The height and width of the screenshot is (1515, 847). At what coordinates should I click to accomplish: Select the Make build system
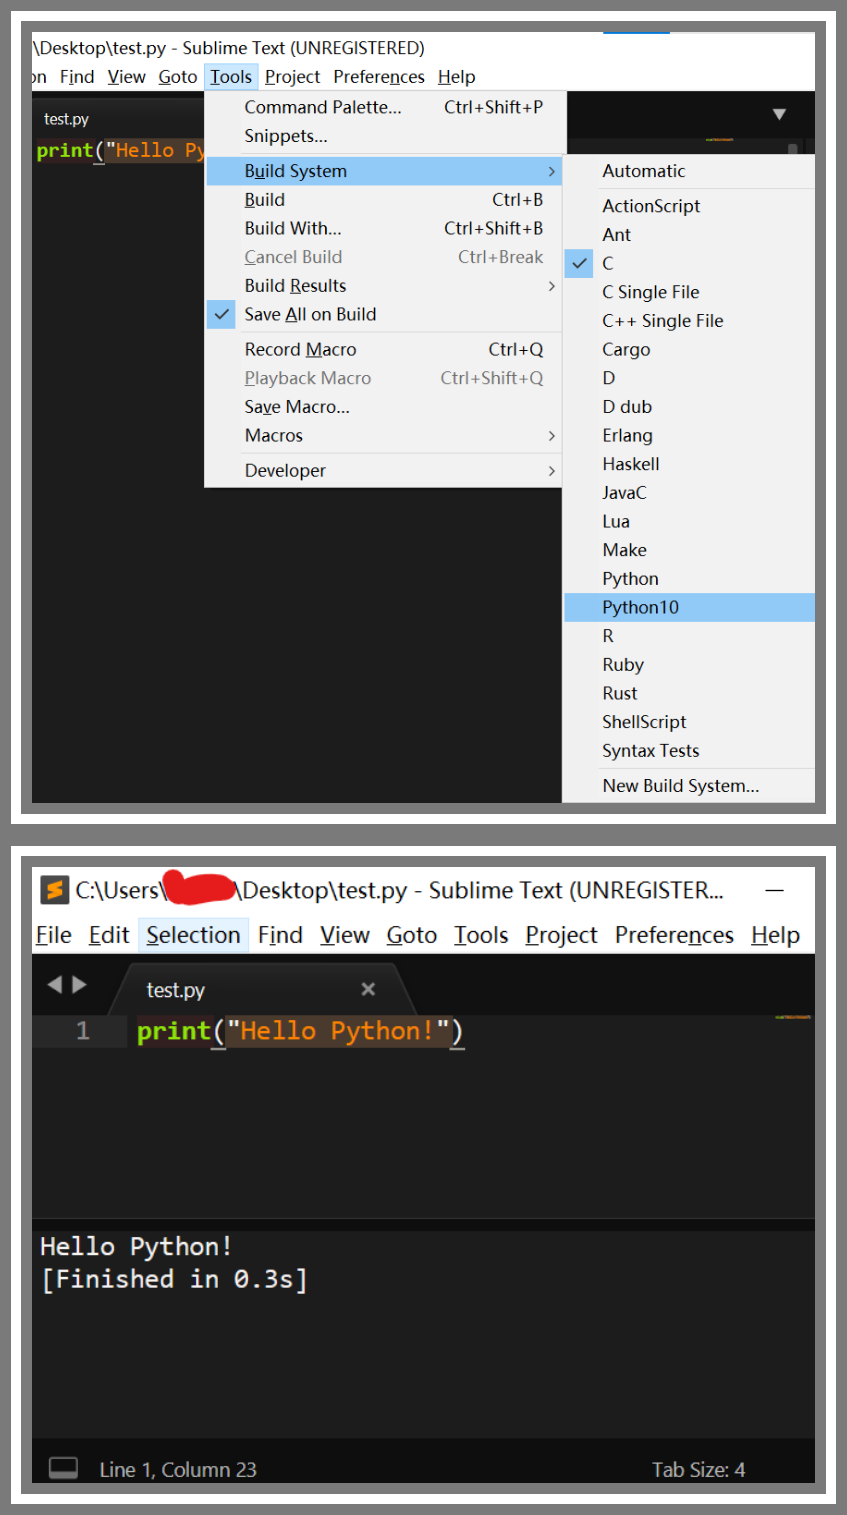(690, 550)
